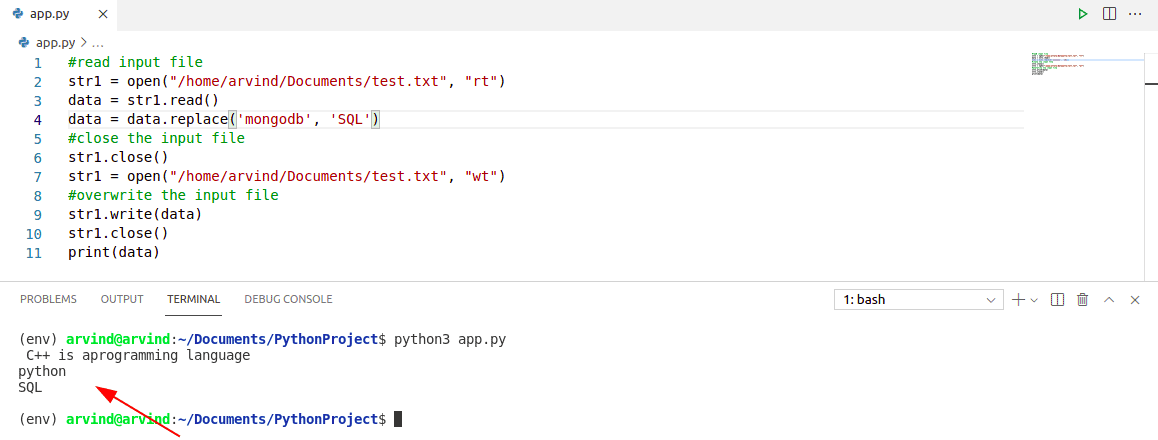Close the app.py editor tab
The image size is (1158, 440).
[x=103, y=14]
